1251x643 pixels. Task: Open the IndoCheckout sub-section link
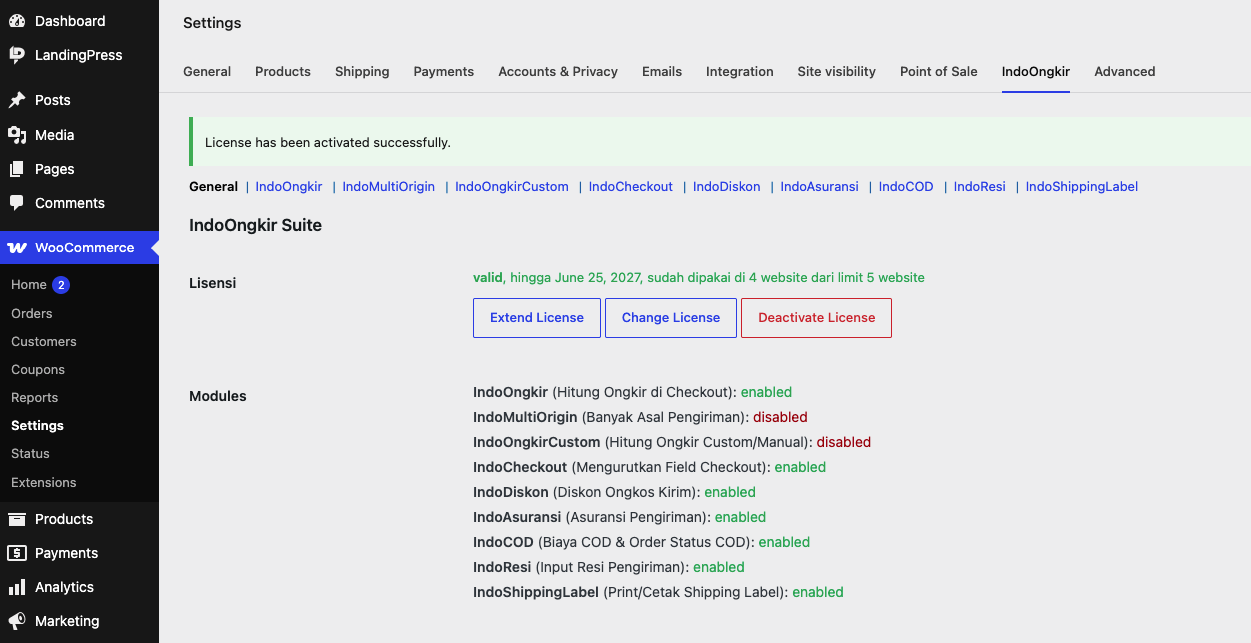tap(631, 187)
